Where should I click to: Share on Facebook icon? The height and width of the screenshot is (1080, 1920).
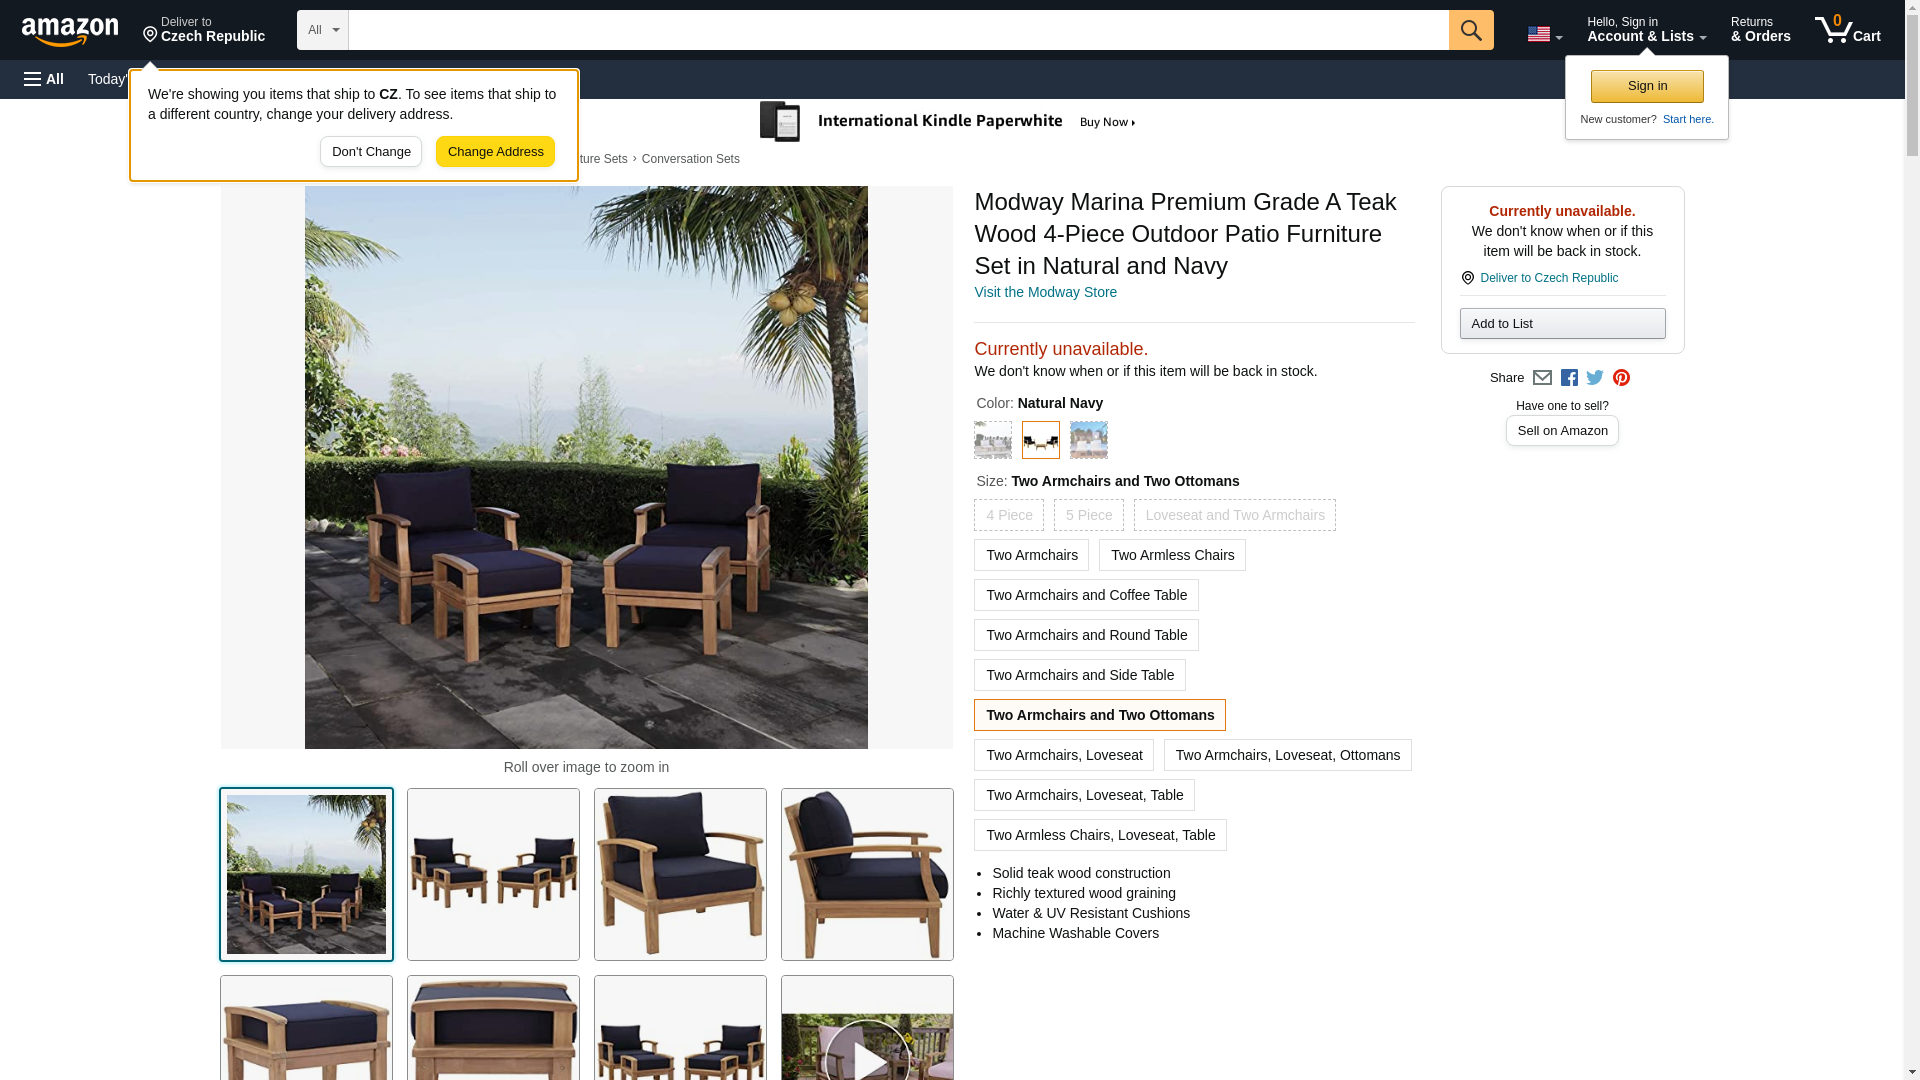pos(1569,378)
